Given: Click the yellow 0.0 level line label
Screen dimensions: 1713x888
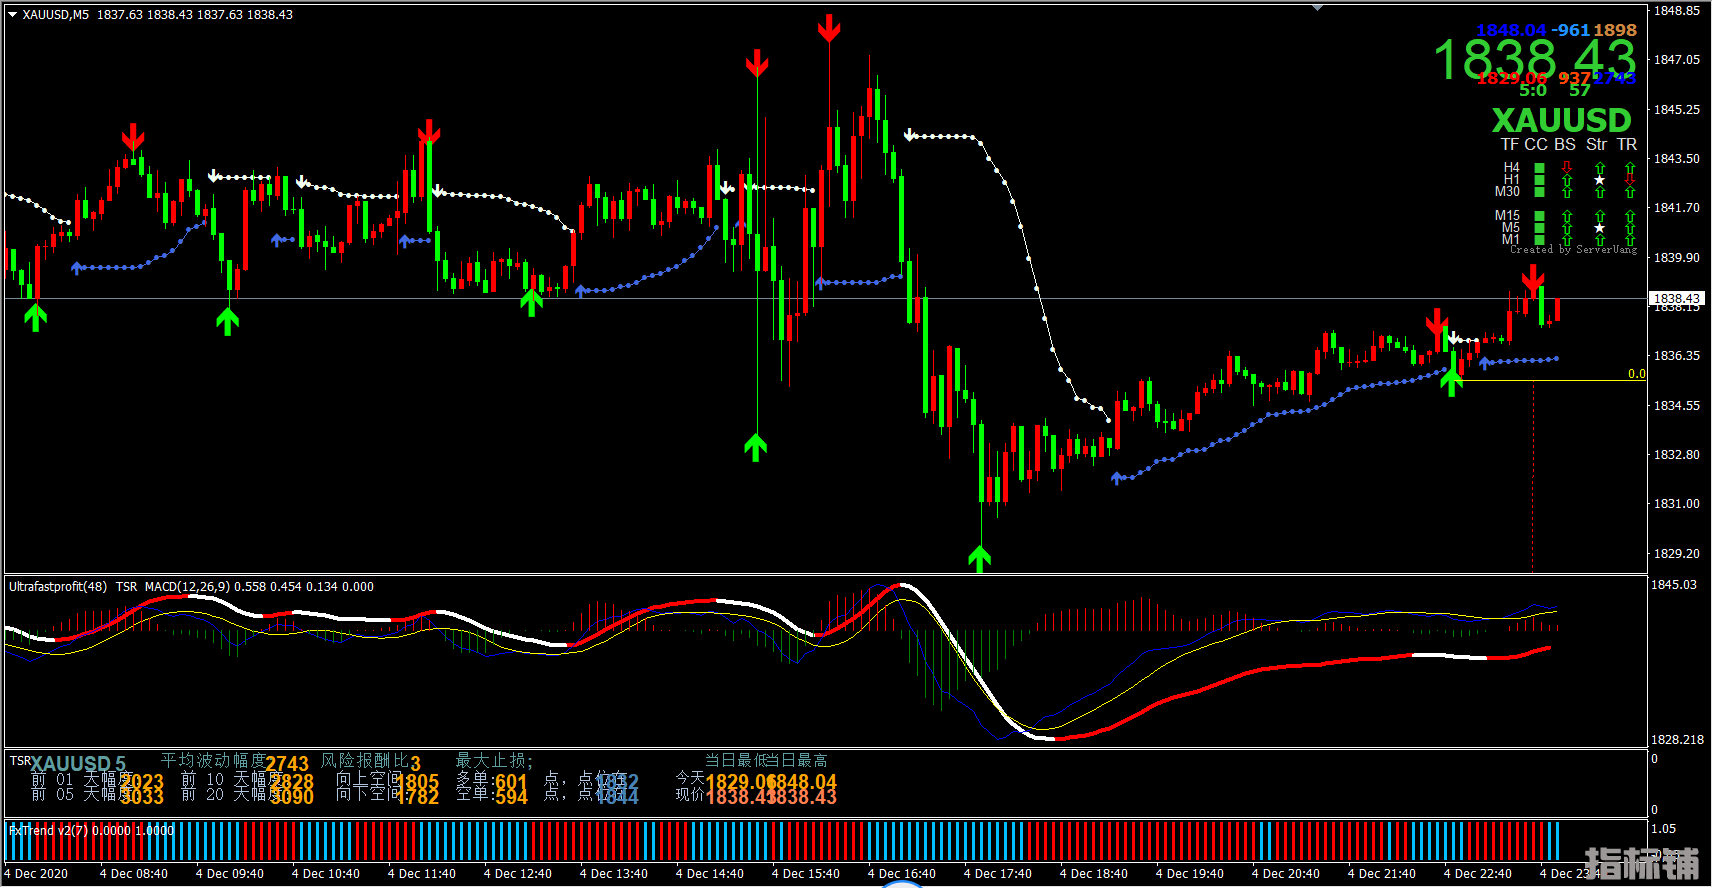Looking at the screenshot, I should (x=1636, y=374).
